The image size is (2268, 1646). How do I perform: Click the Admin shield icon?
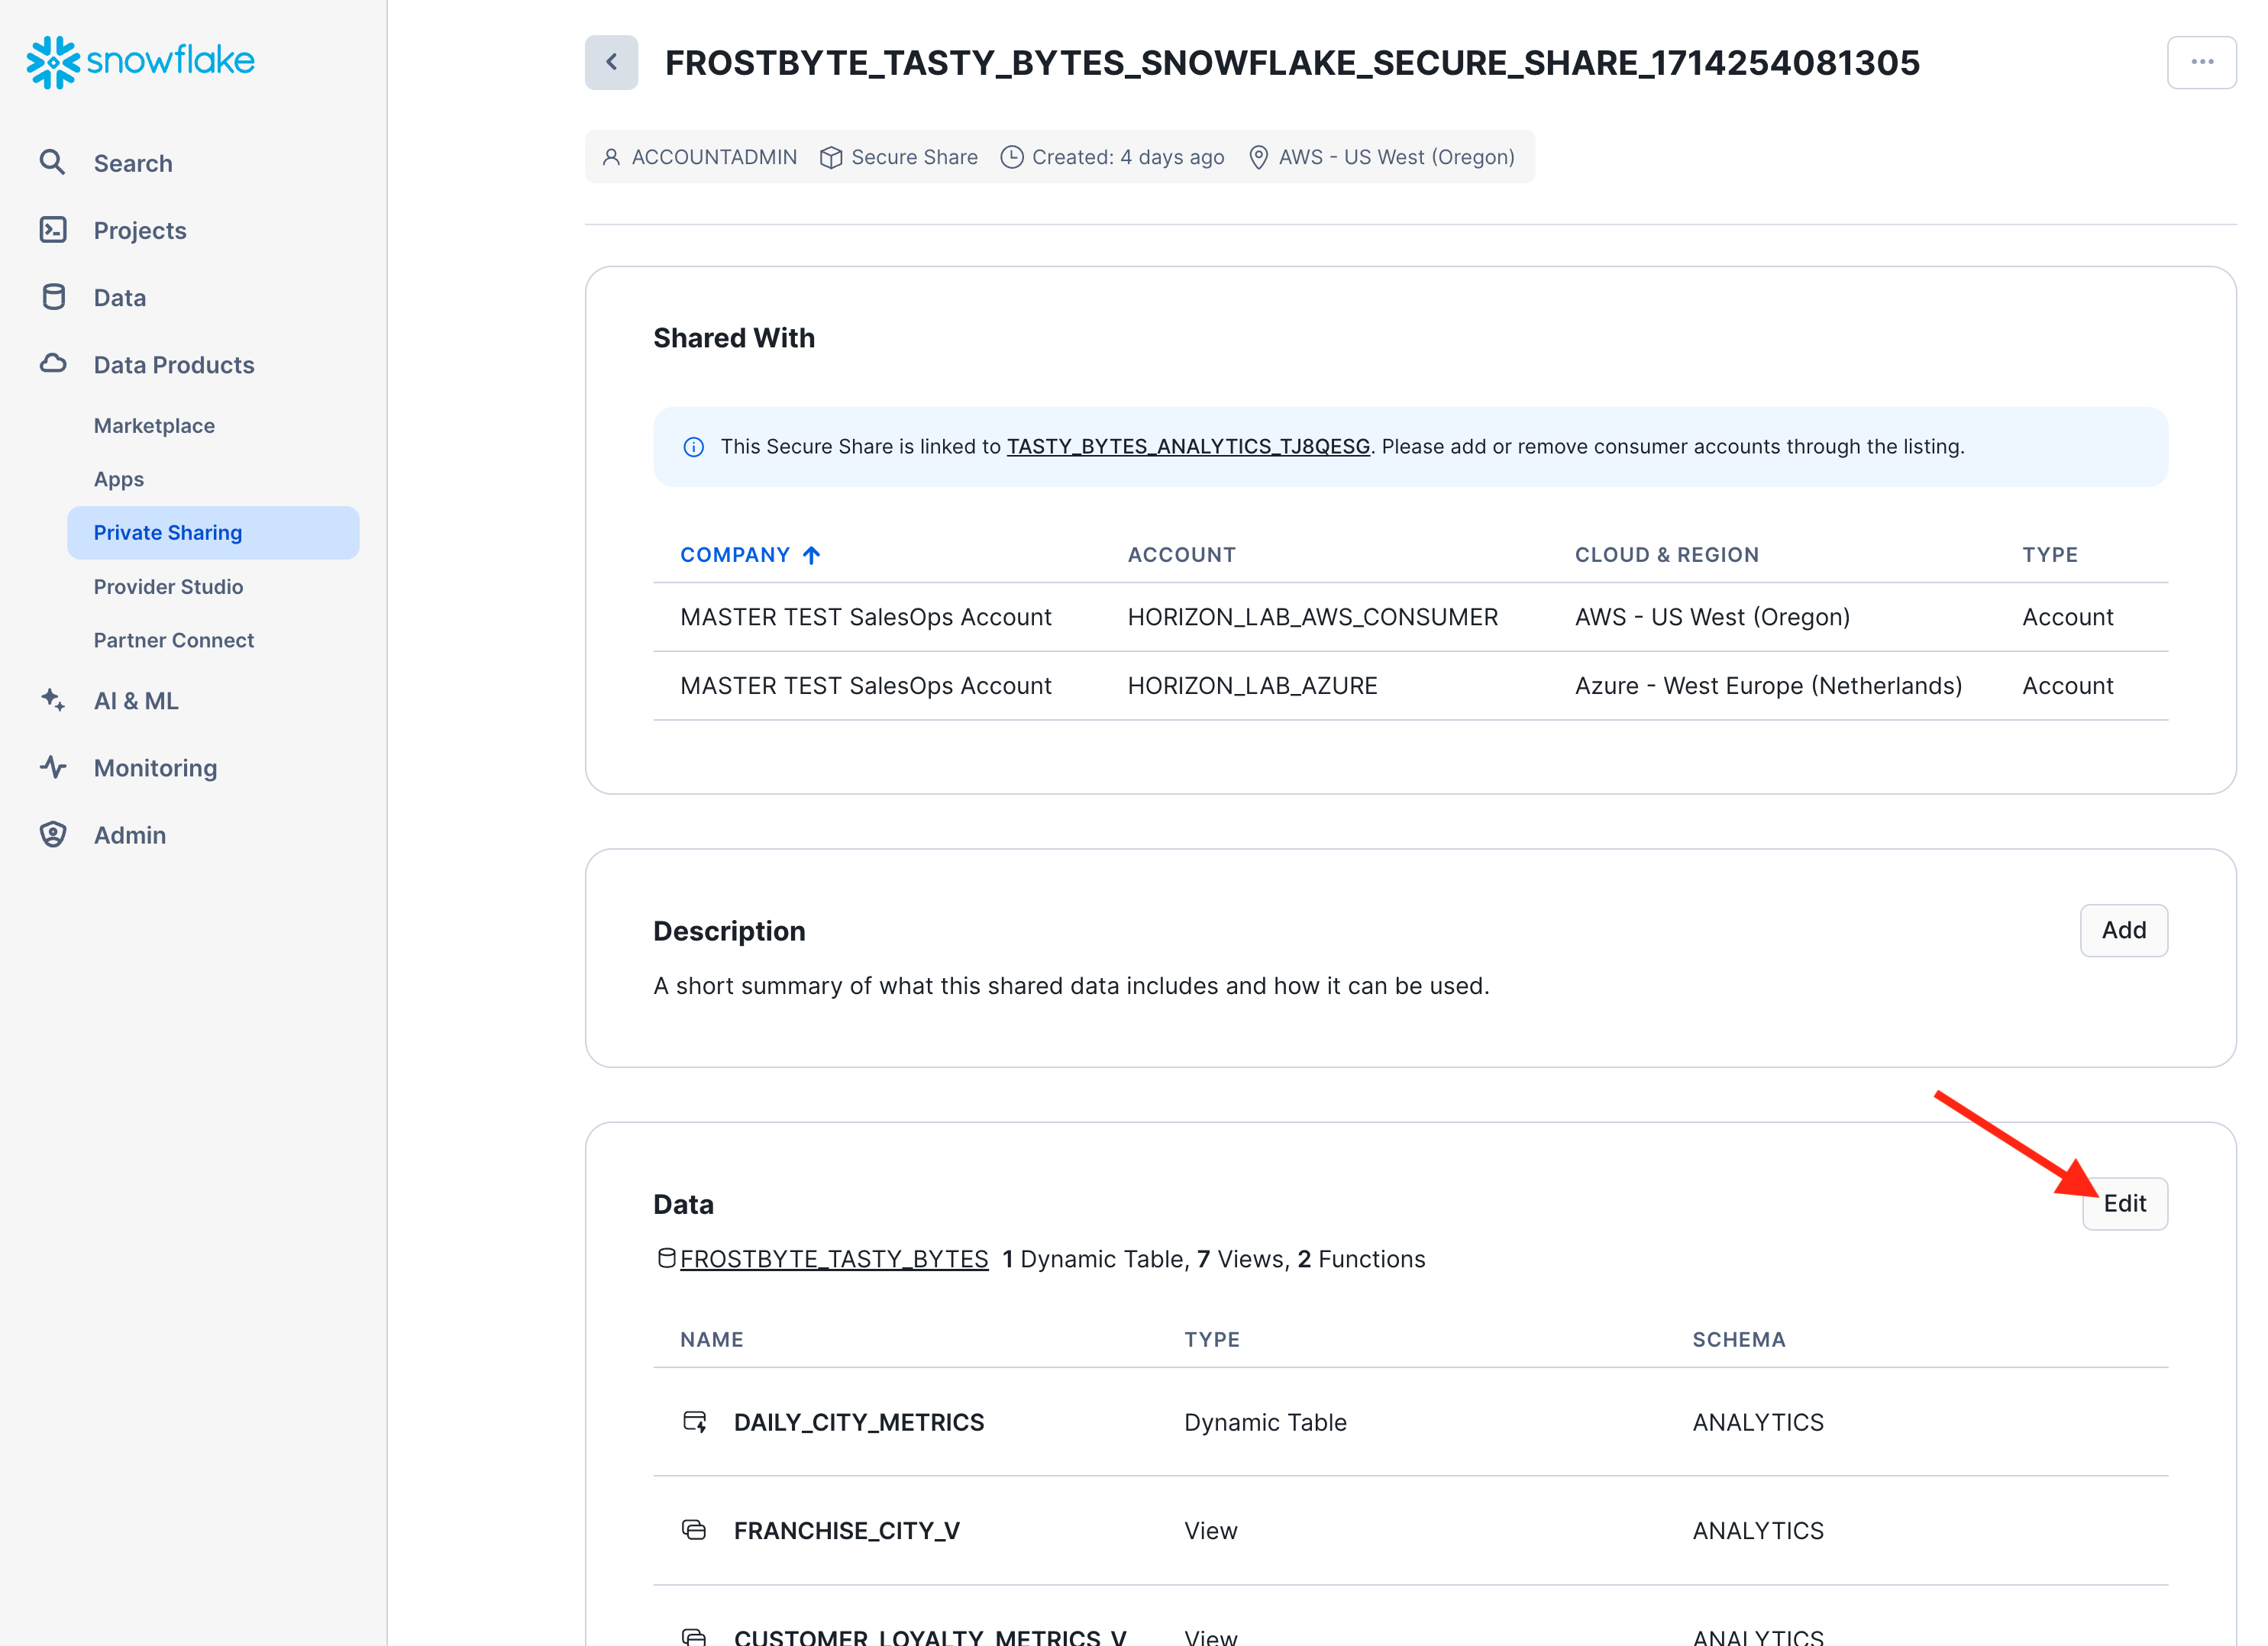tap(53, 834)
